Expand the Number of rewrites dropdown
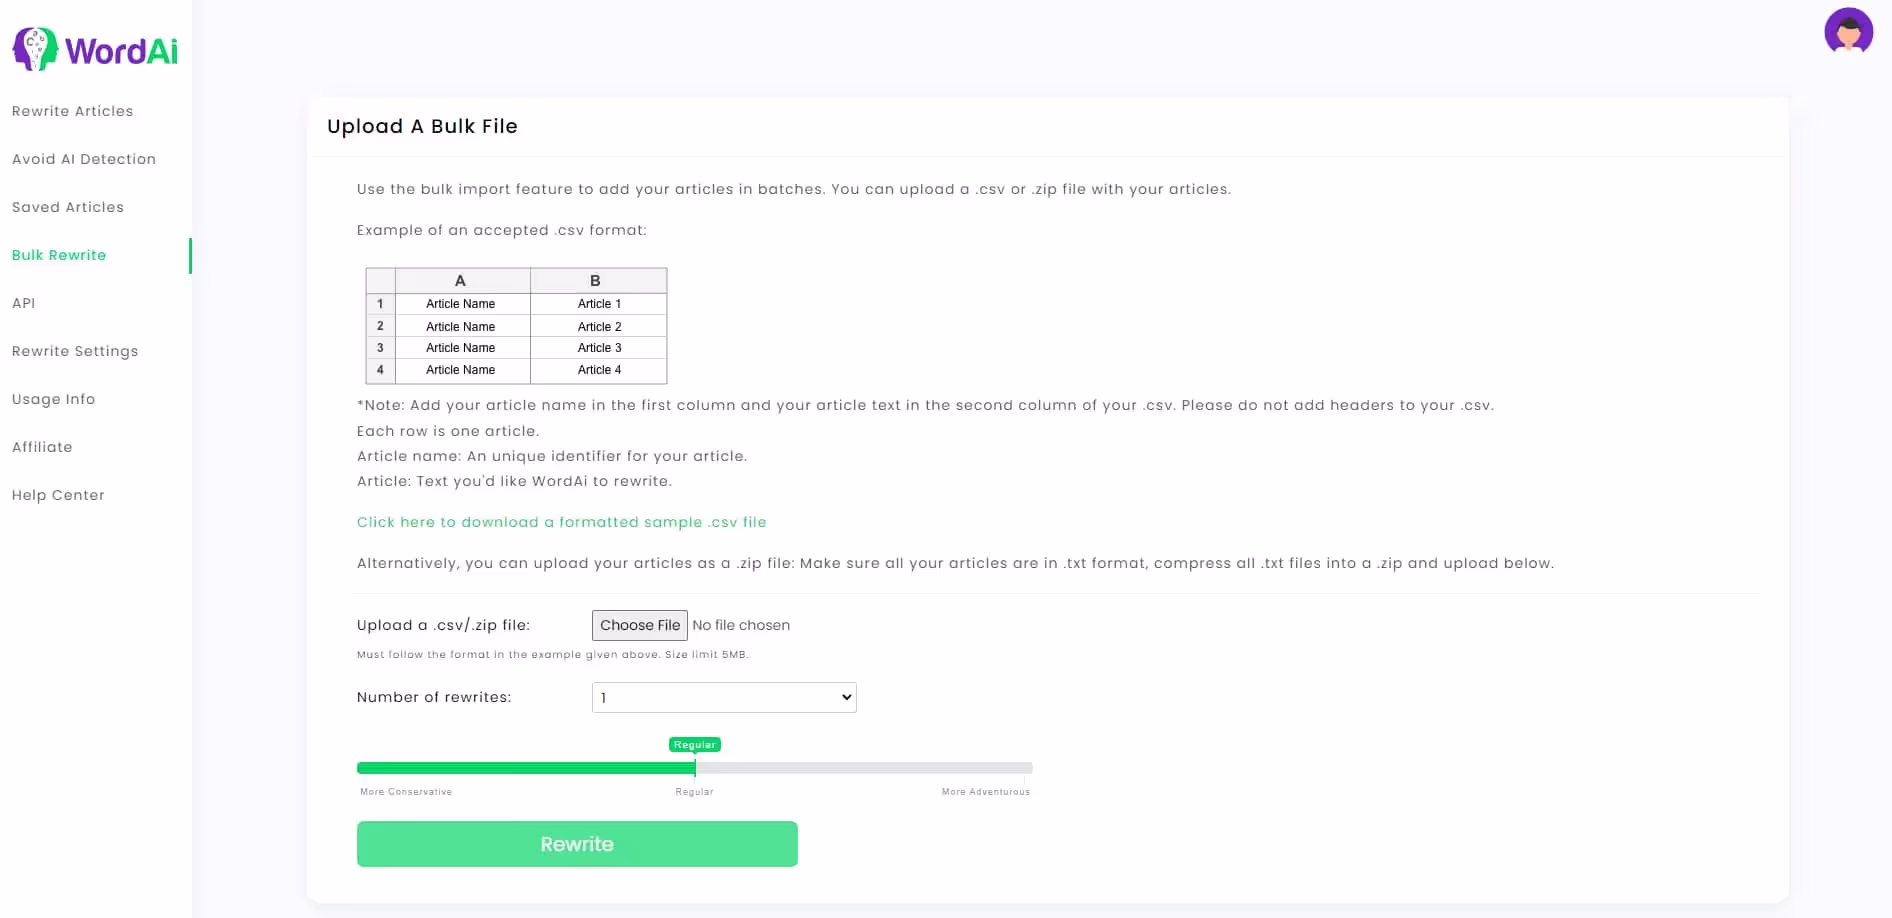This screenshot has width=1892, height=918. click(724, 697)
